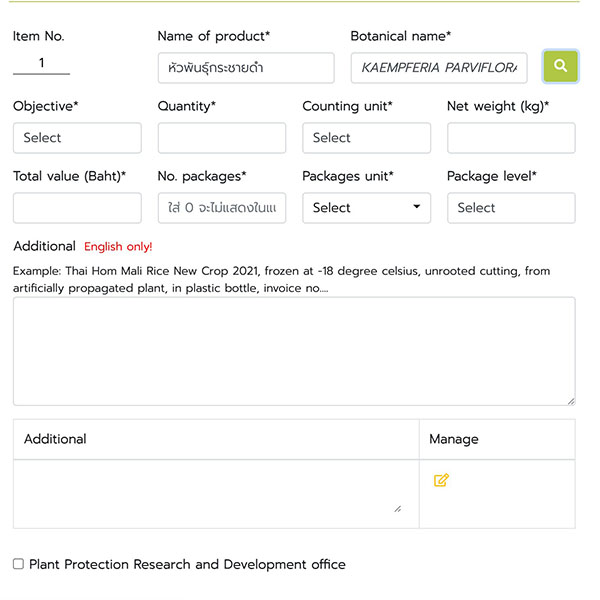Click the No. packages input field
Image resolution: width=600 pixels, height=600 pixels.
(221, 208)
